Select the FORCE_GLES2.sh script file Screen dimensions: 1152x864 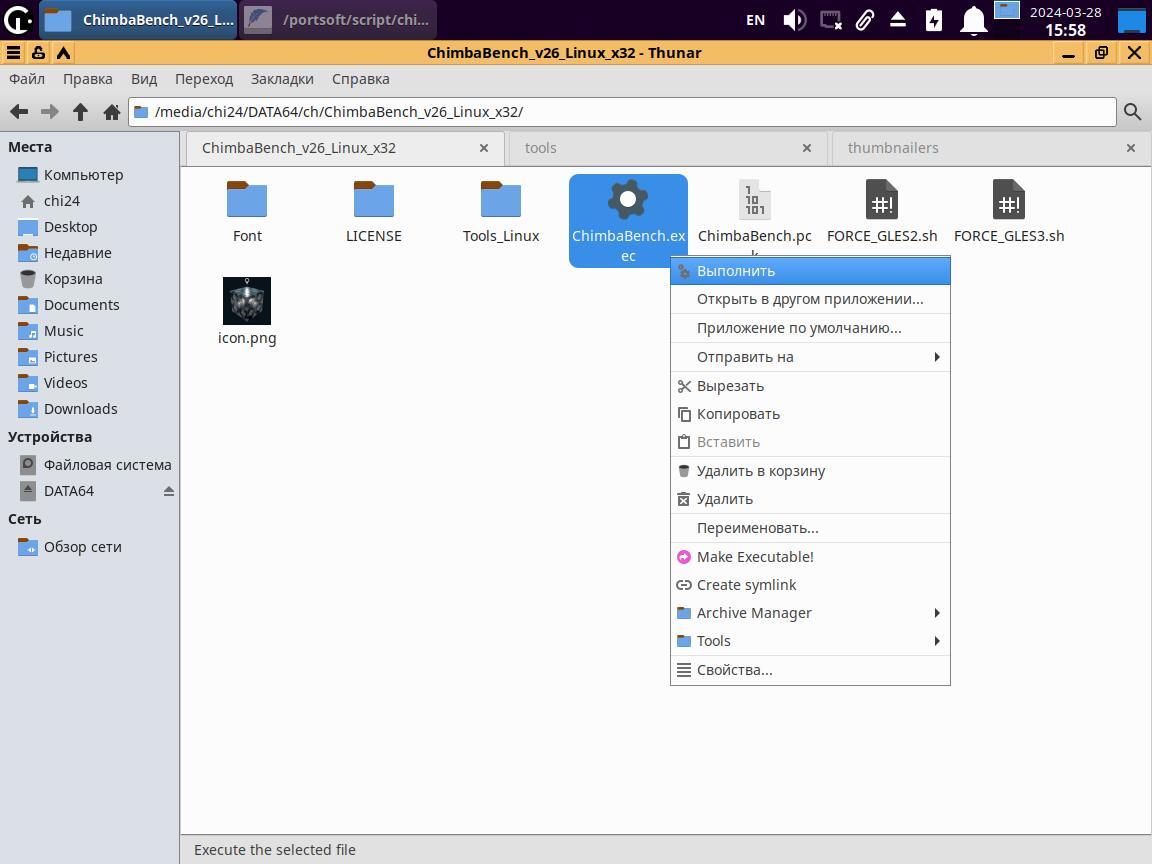(882, 212)
